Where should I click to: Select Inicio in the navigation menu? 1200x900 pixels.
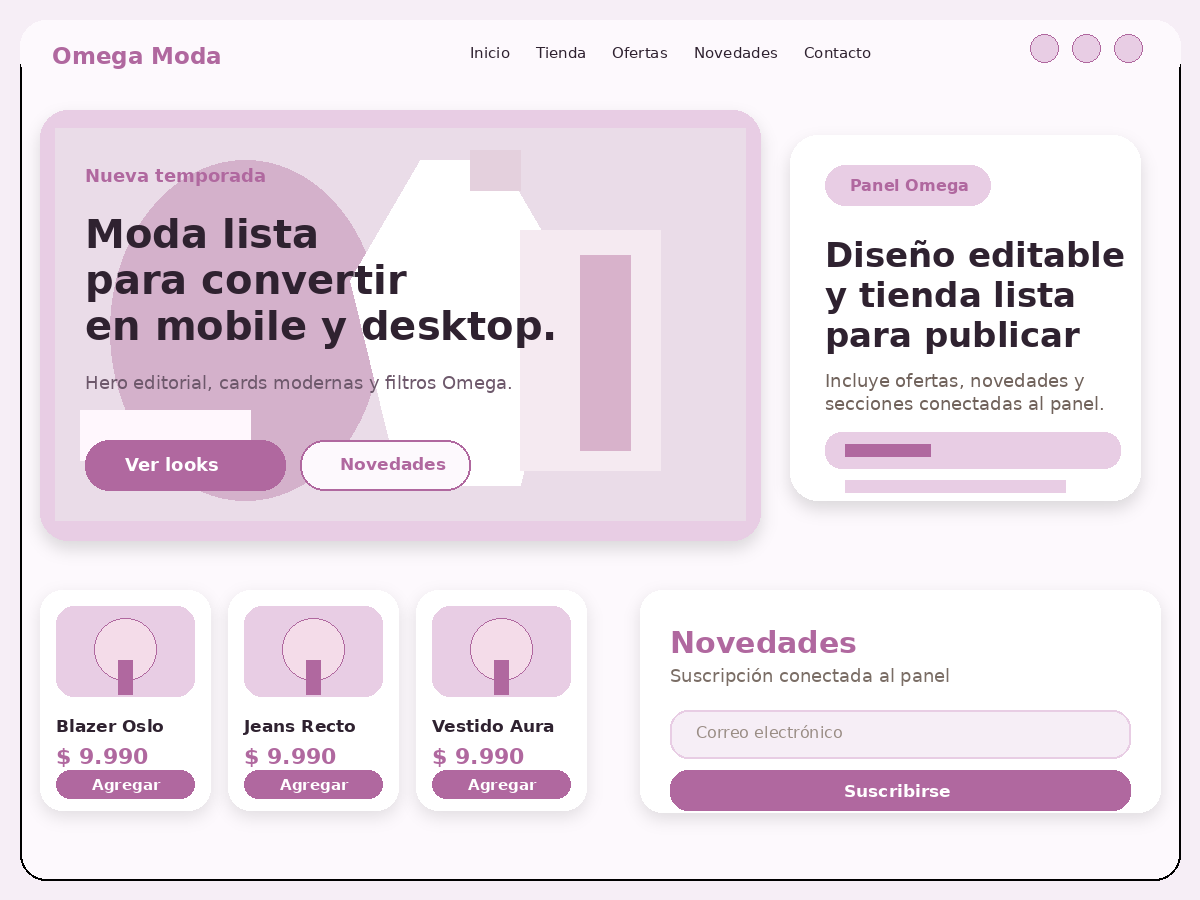(490, 53)
